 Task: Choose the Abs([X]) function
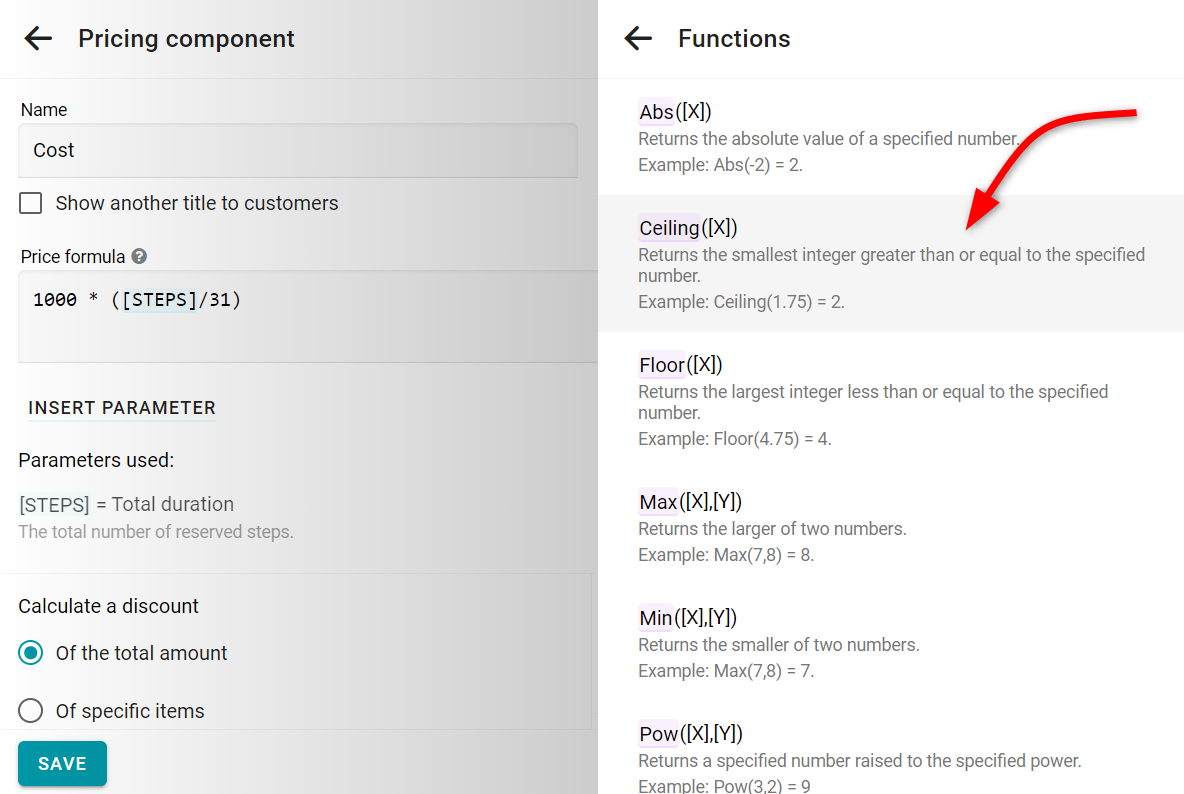point(675,112)
